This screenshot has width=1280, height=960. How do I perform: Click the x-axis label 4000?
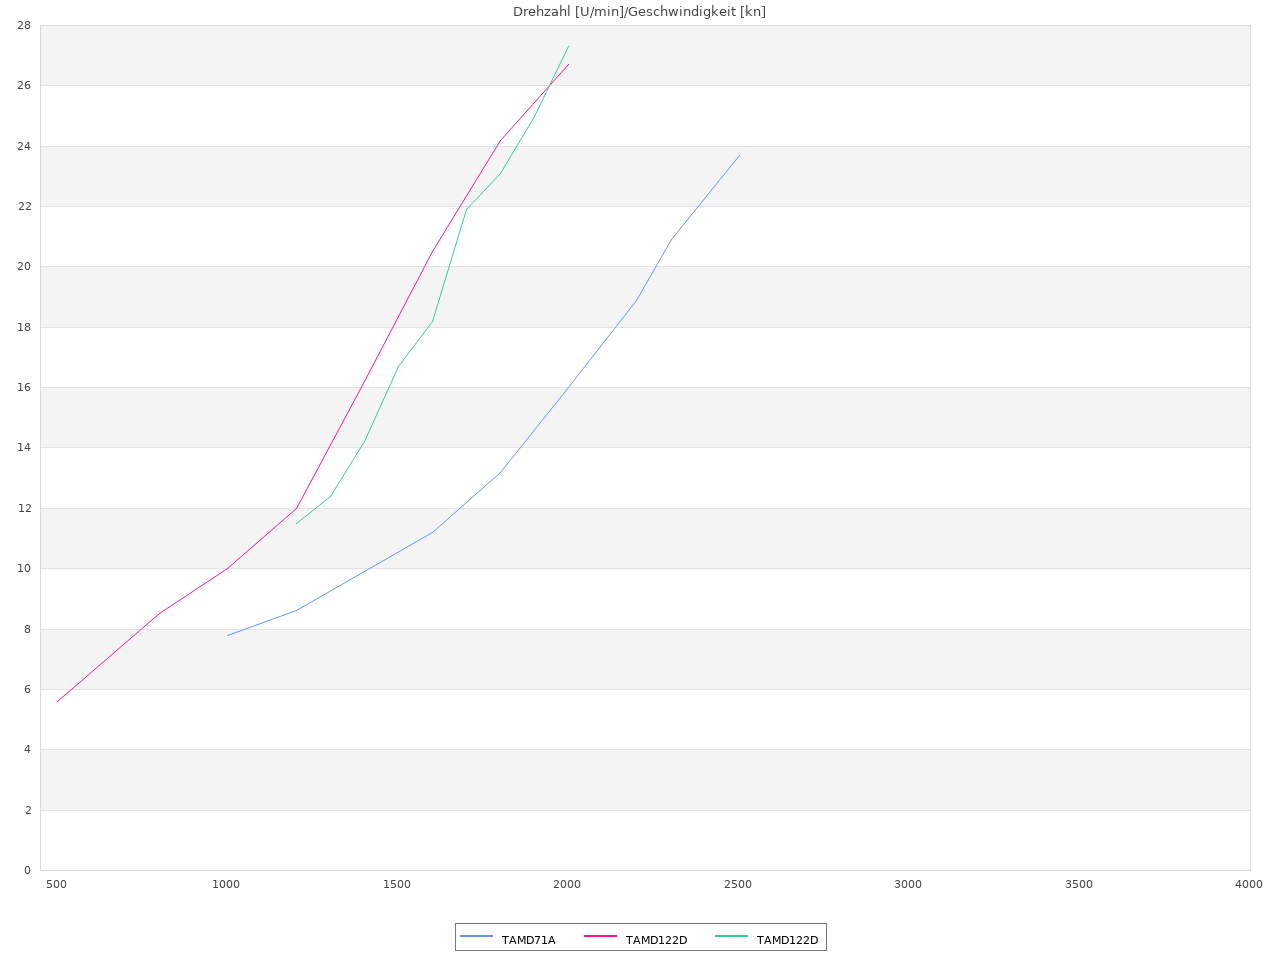pyautogui.click(x=1249, y=884)
